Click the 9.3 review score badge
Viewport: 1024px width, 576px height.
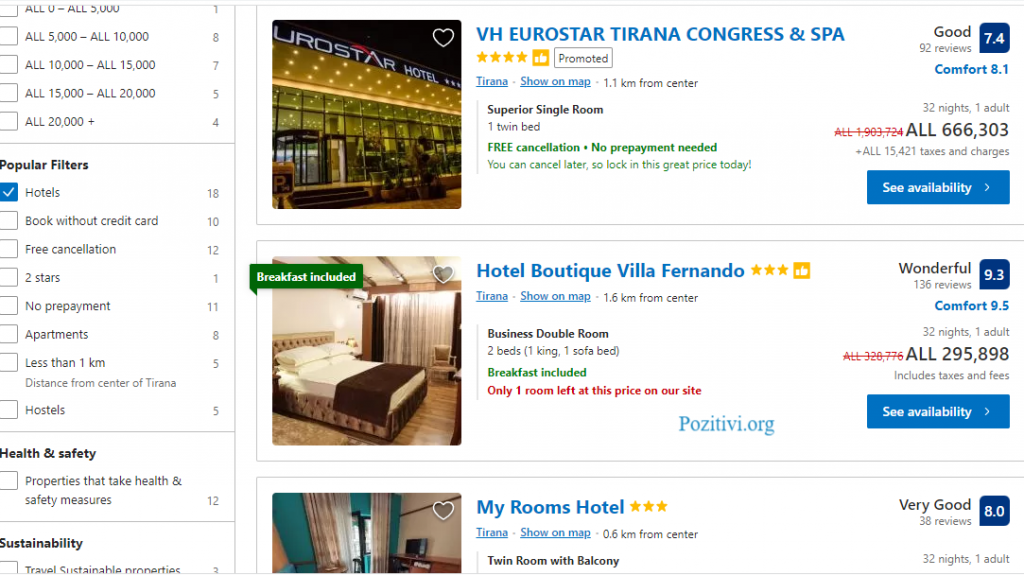(994, 275)
